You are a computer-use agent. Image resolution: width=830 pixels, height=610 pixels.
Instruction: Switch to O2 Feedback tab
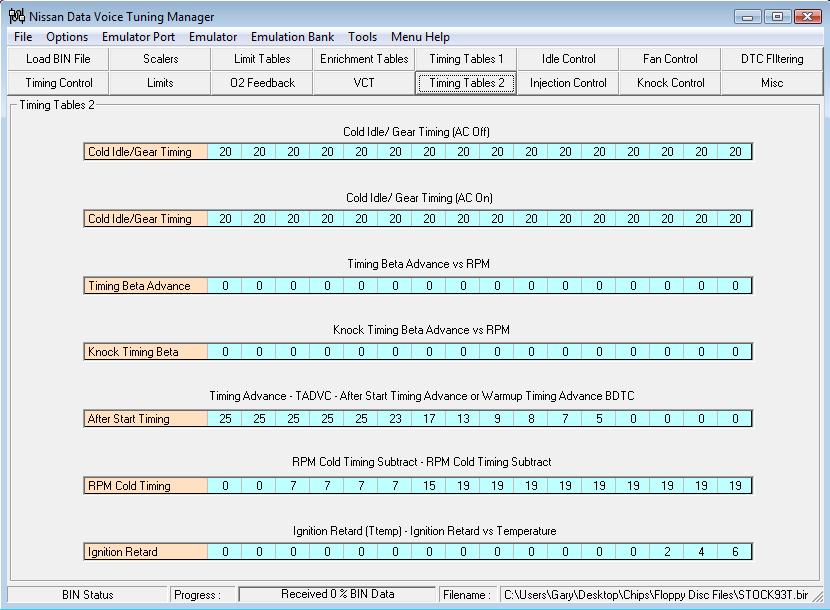(262, 83)
